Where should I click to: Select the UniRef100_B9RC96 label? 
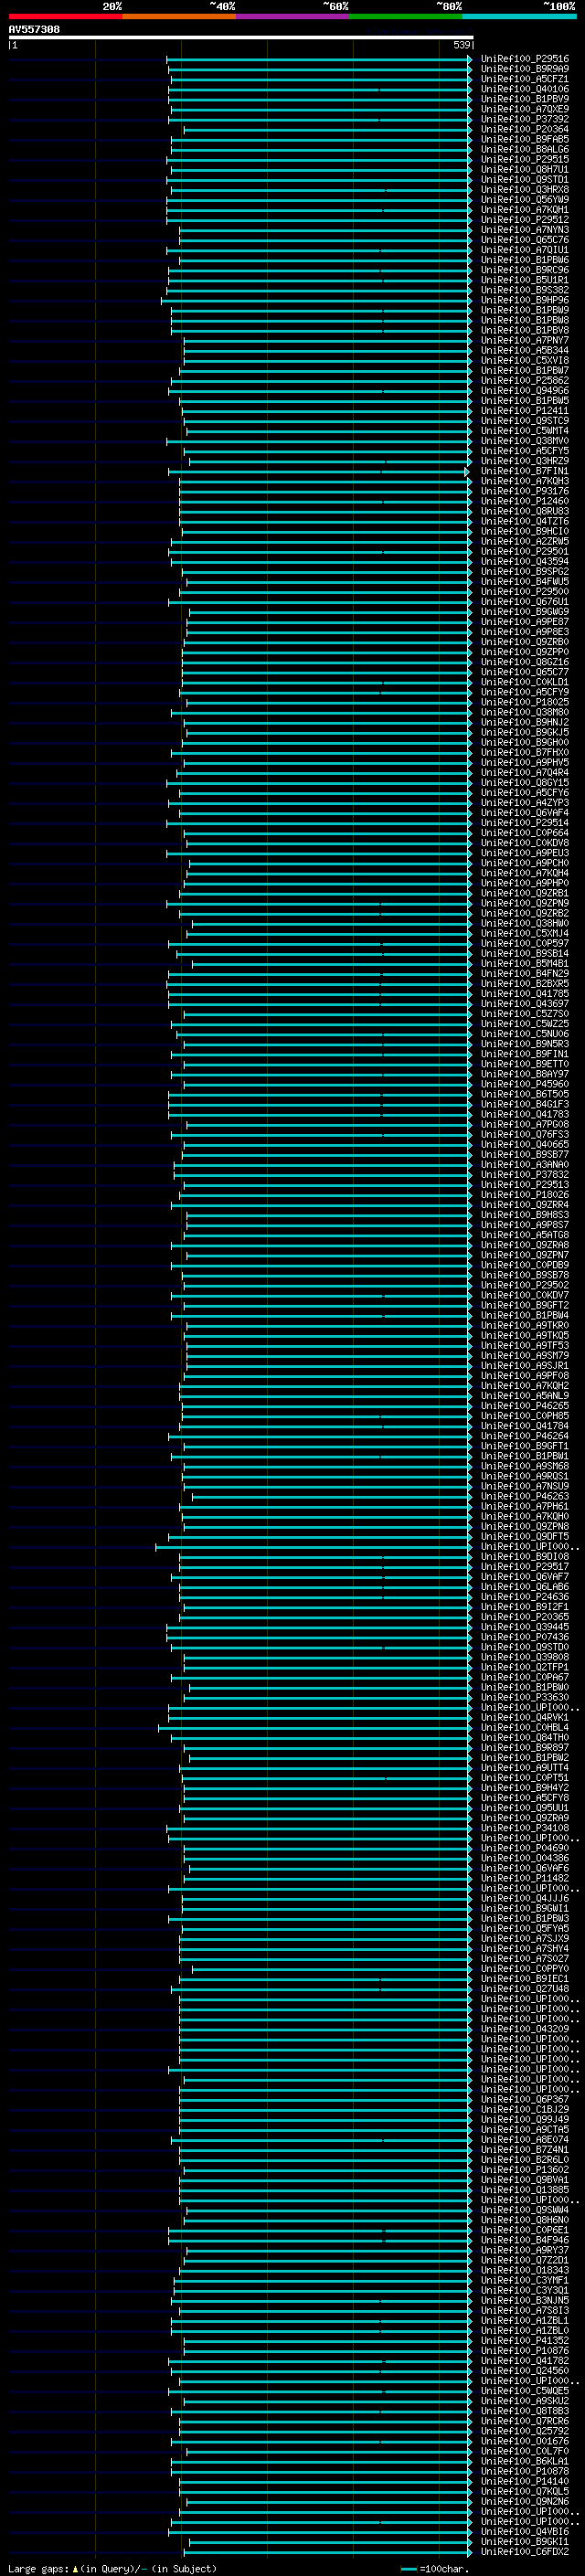[524, 270]
